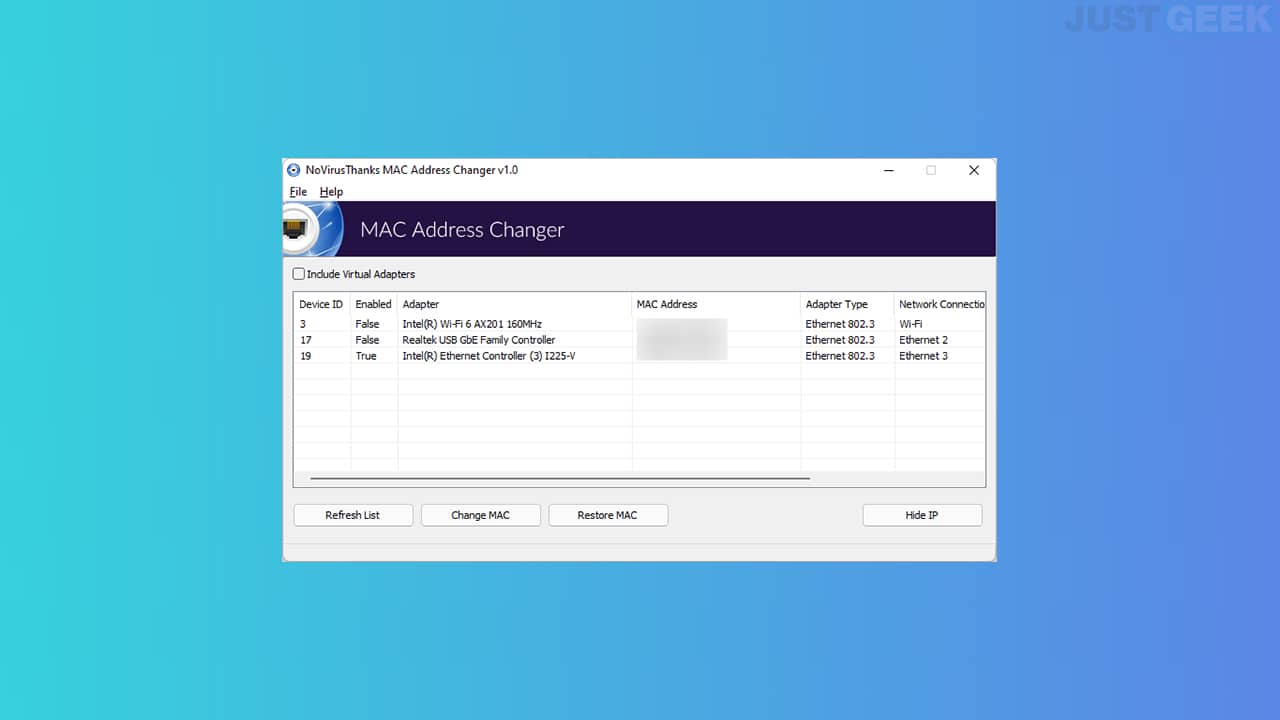The height and width of the screenshot is (720, 1280).
Task: Click the Restore MAC button
Action: coord(608,515)
